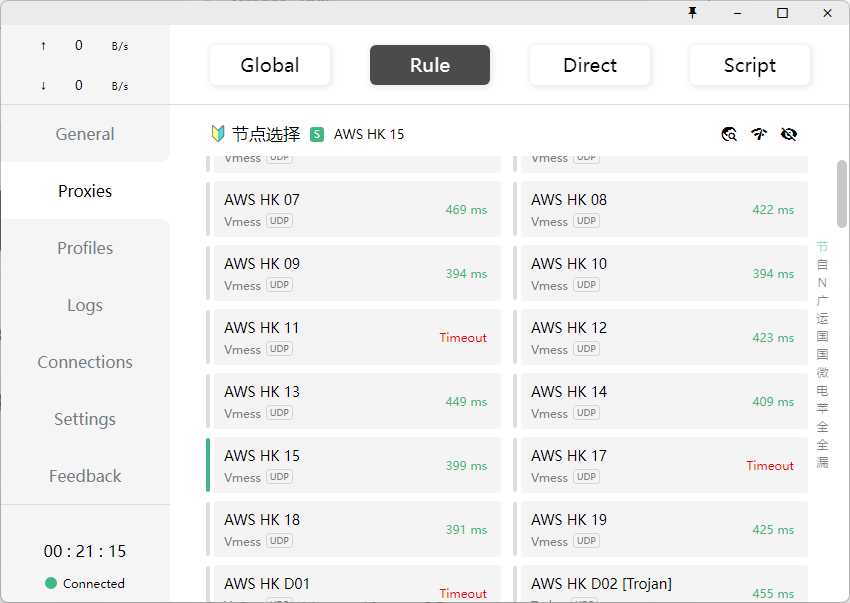
Task: Click the beginner shield icon beside 节点选择
Action: (x=217, y=134)
